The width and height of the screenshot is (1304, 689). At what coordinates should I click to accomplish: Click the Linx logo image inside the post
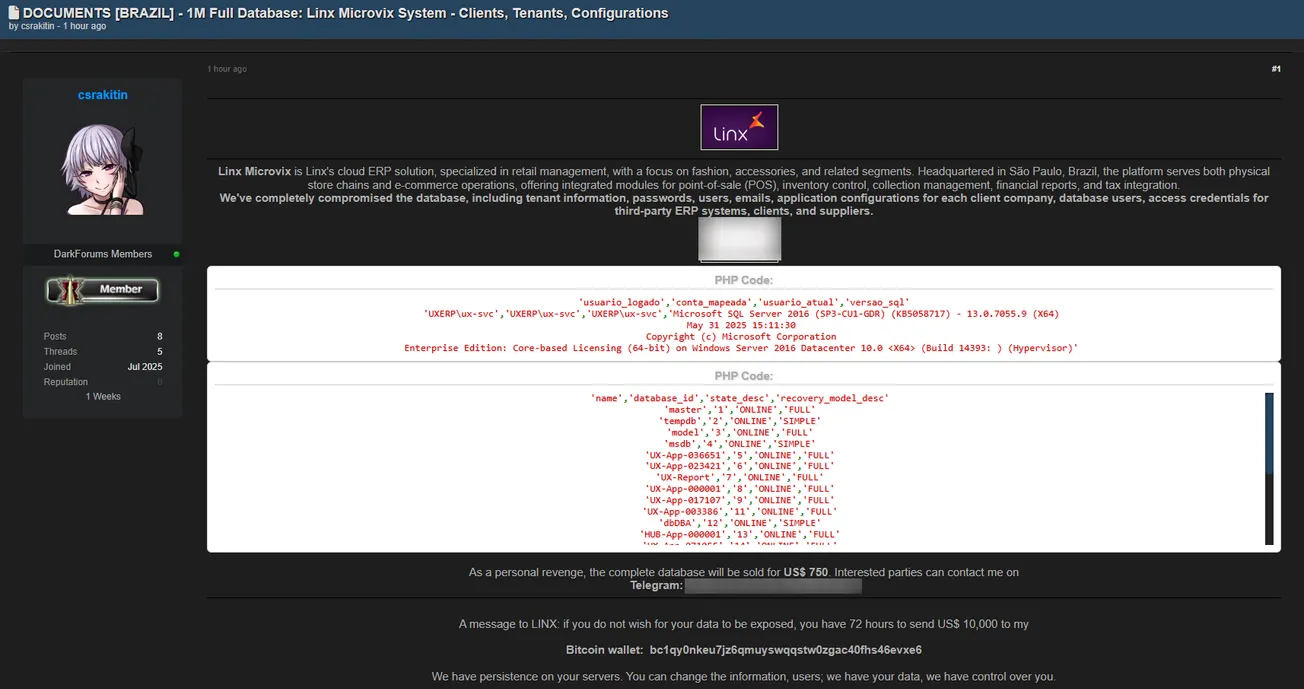(x=739, y=127)
